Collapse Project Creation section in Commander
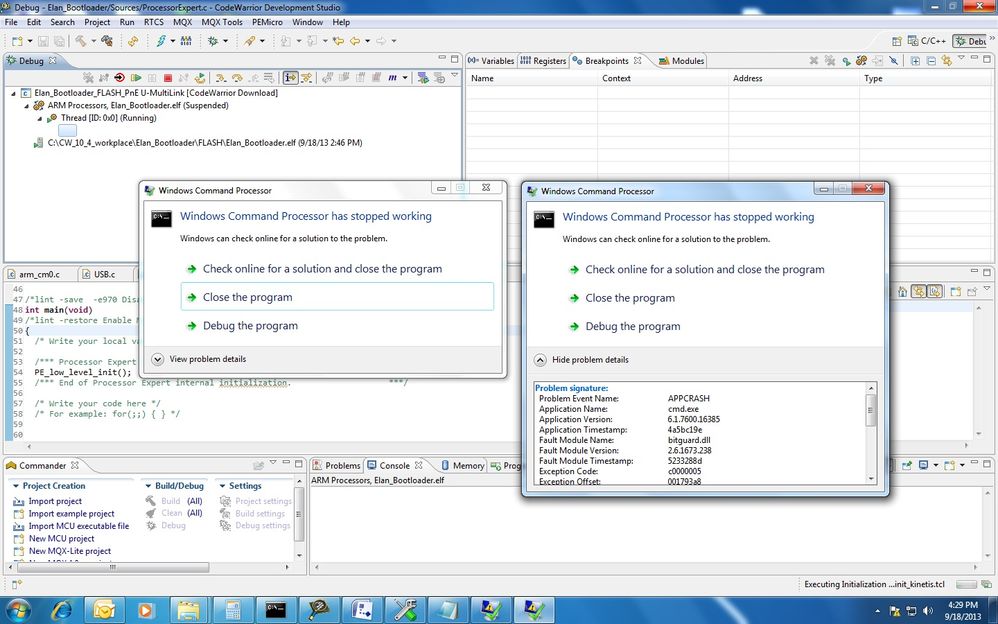 [x=16, y=486]
